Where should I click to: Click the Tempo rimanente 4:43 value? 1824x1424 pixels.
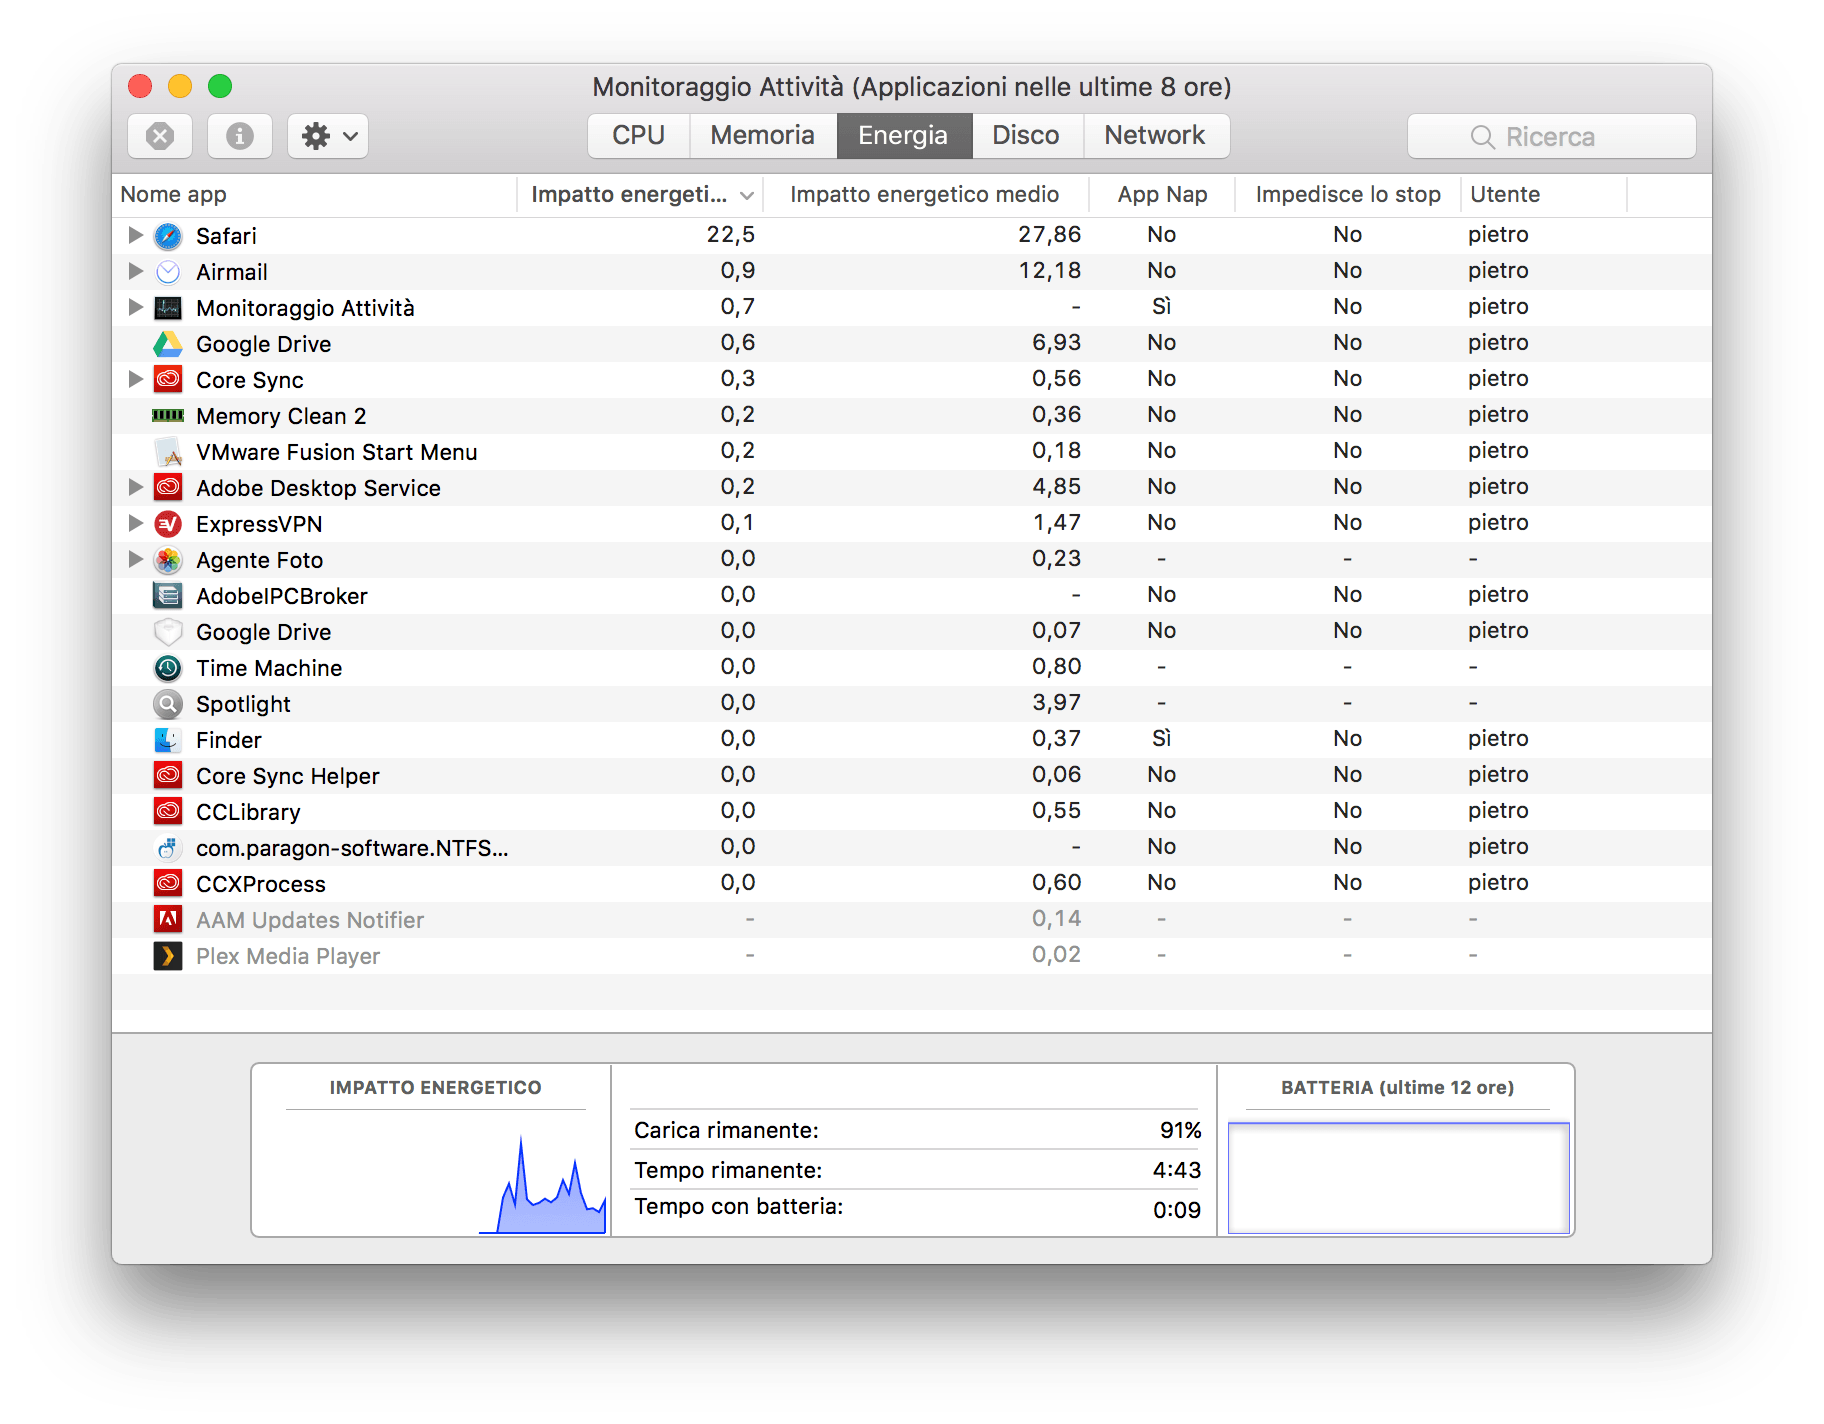pyautogui.click(x=1177, y=1170)
